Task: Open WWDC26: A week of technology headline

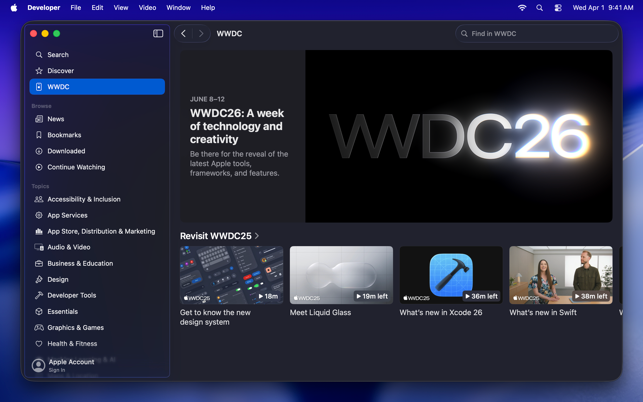Action: (x=237, y=126)
